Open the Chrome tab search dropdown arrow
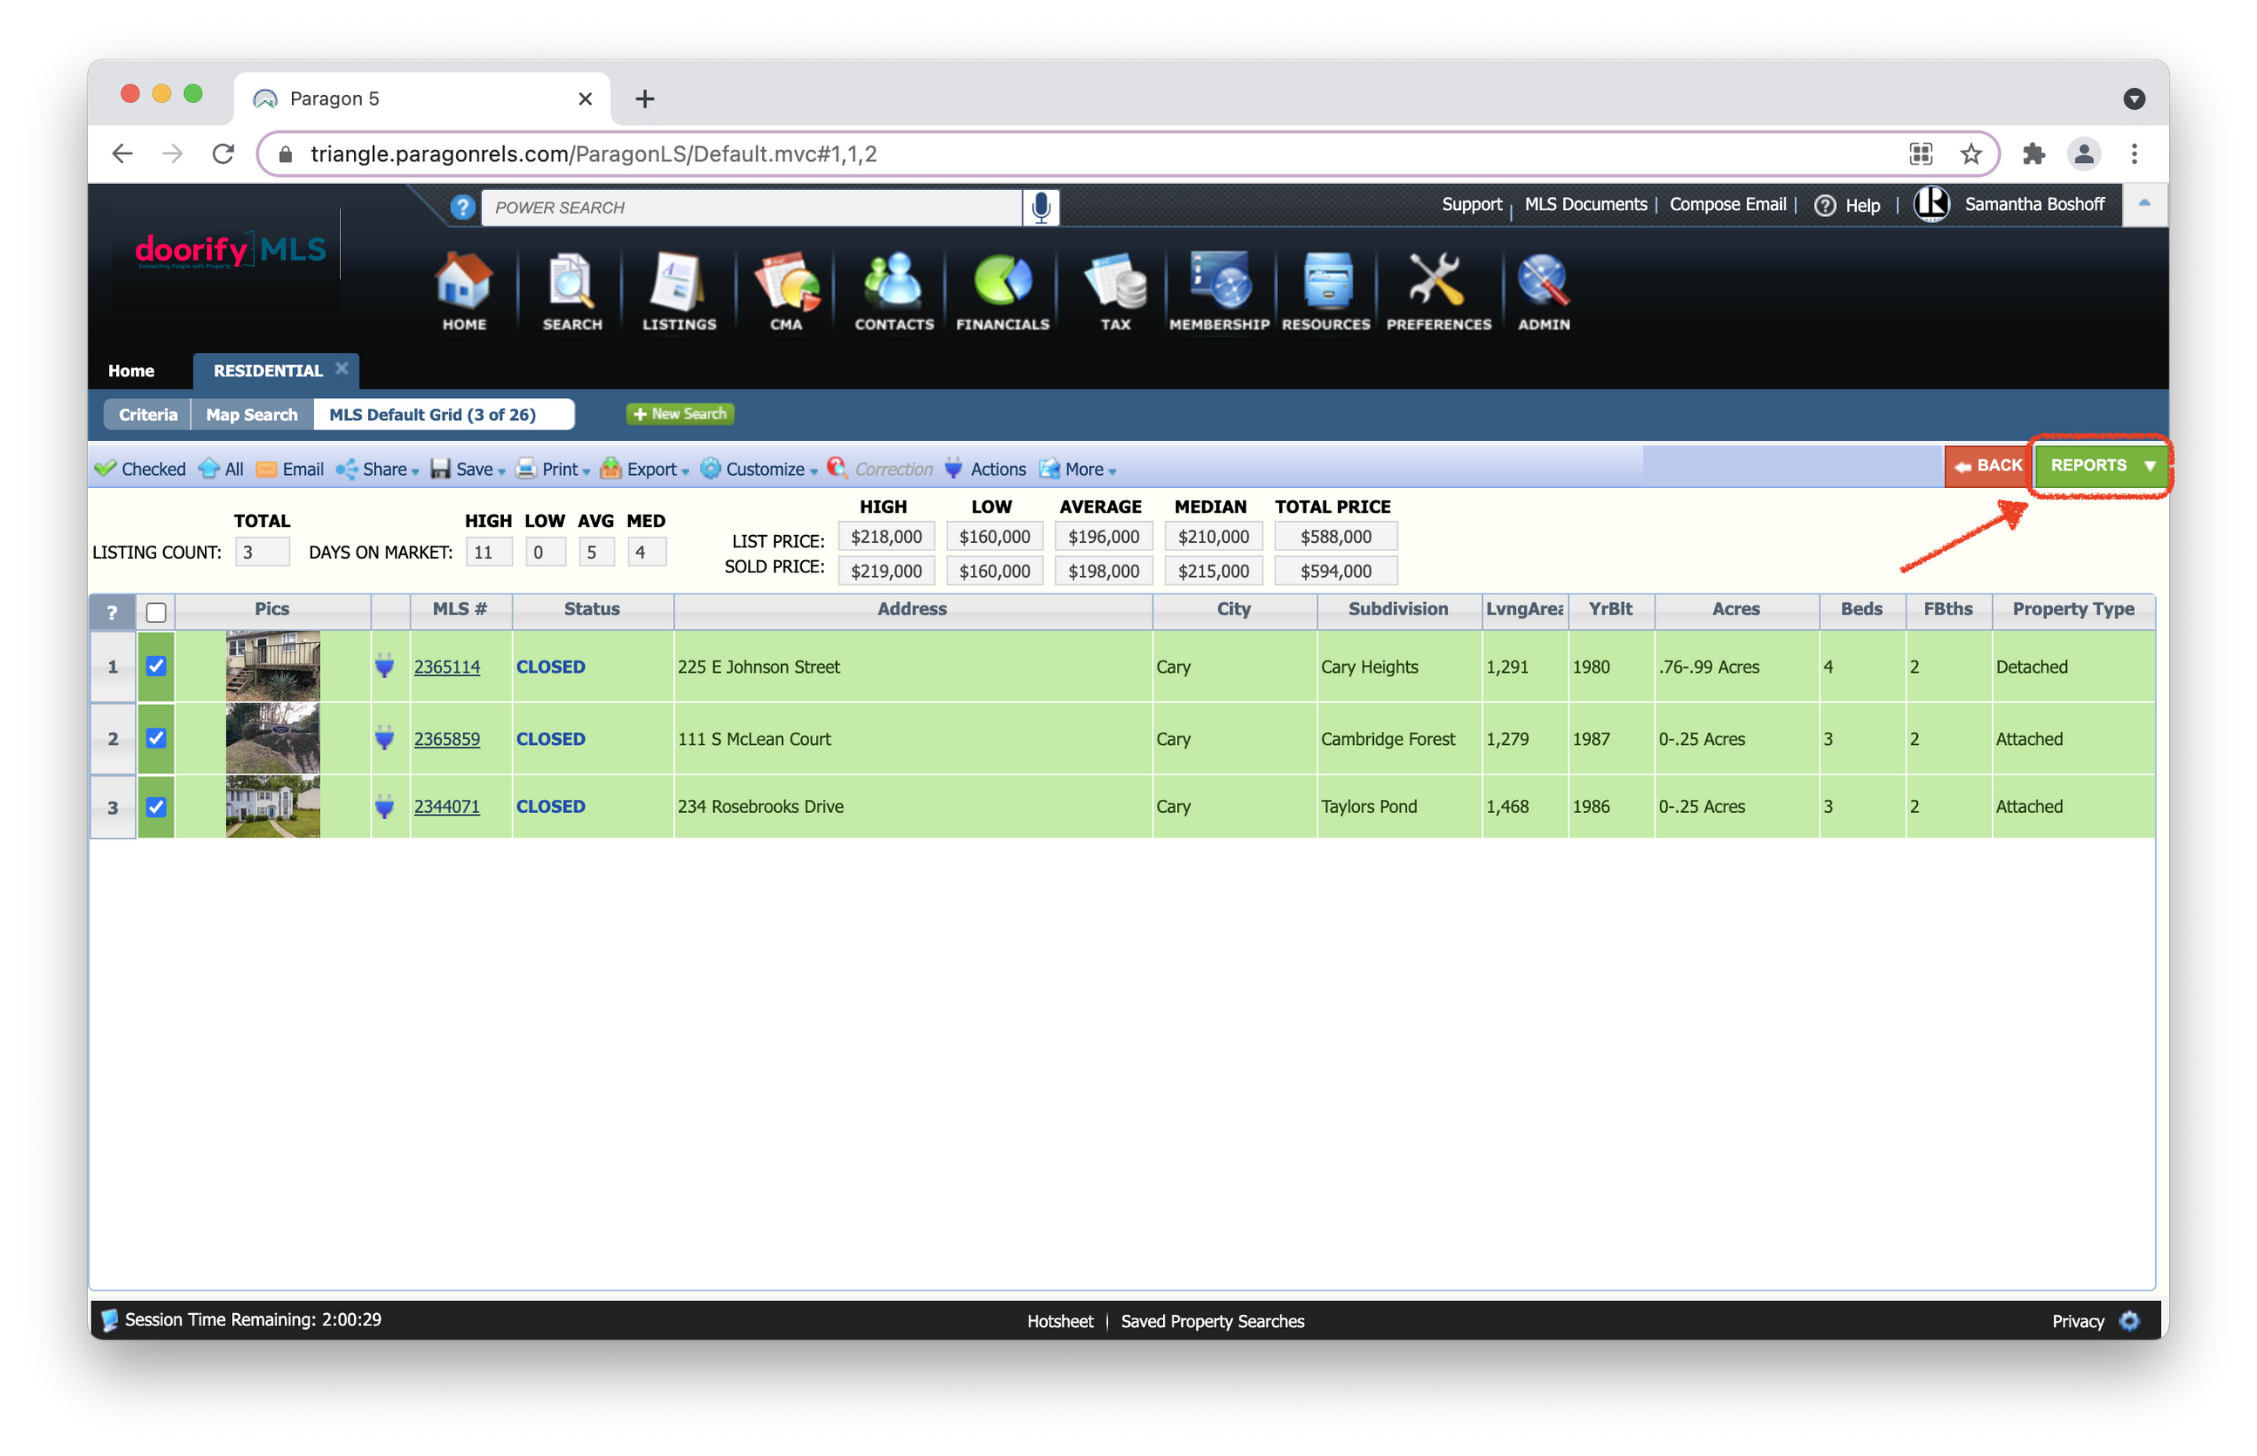The width and height of the screenshot is (2257, 1456). pos(2134,98)
